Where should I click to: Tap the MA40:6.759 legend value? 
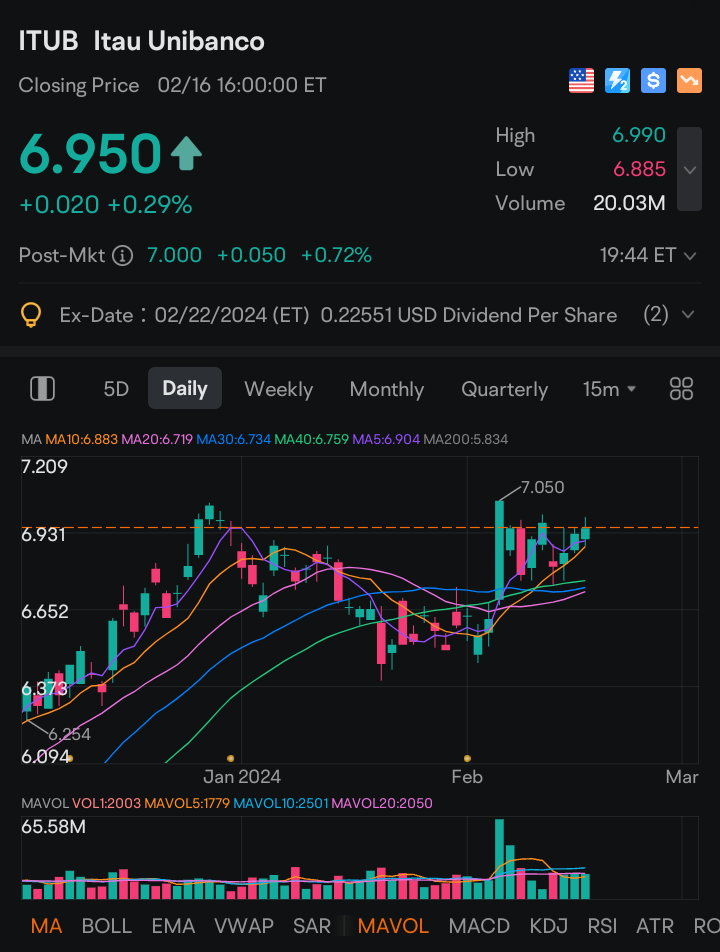pos(311,439)
